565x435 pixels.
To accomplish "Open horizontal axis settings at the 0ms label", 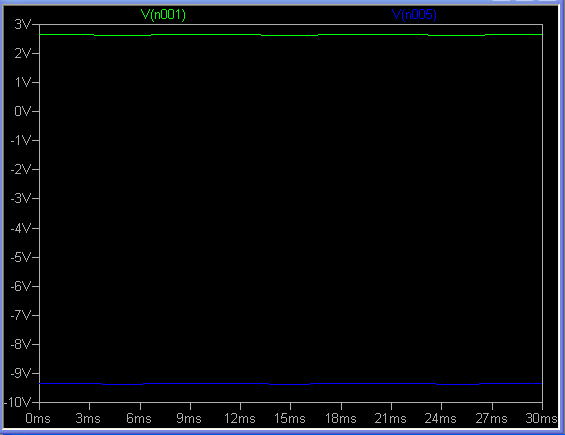I will pyautogui.click(x=38, y=418).
